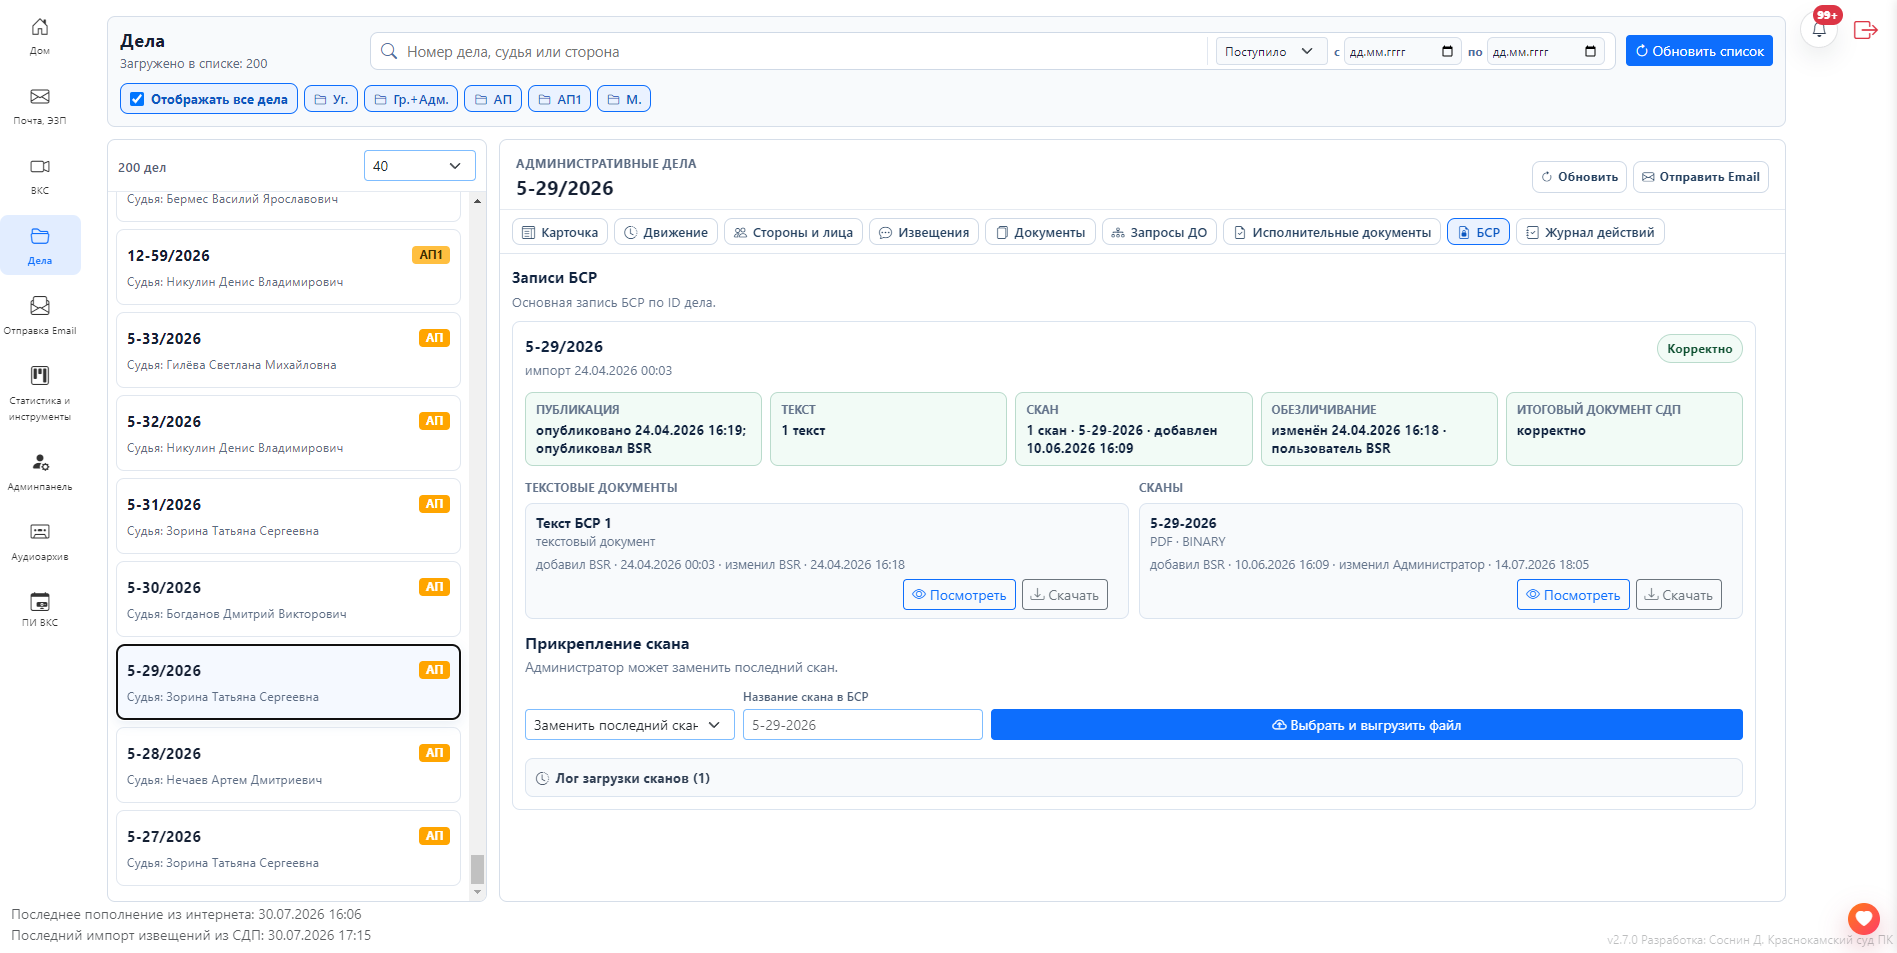
Task: Select the БСР tab
Action: click(1478, 232)
